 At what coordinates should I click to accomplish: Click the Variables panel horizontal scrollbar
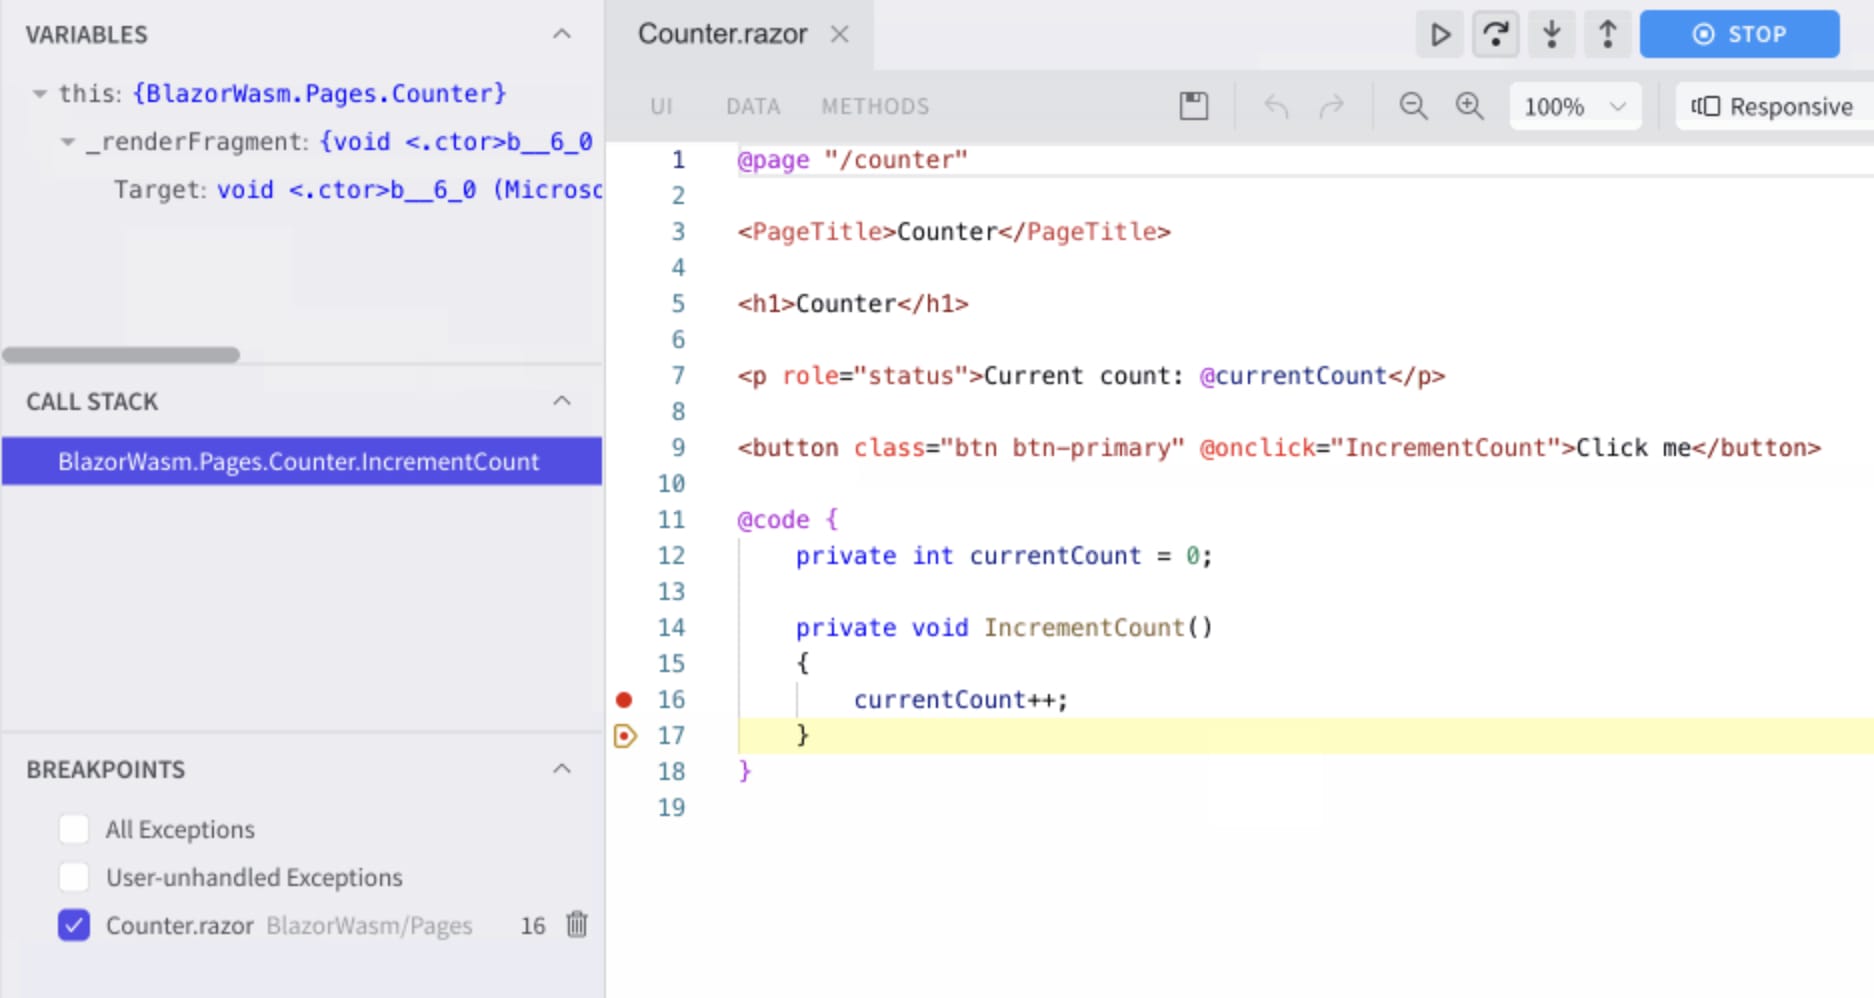[x=121, y=355]
